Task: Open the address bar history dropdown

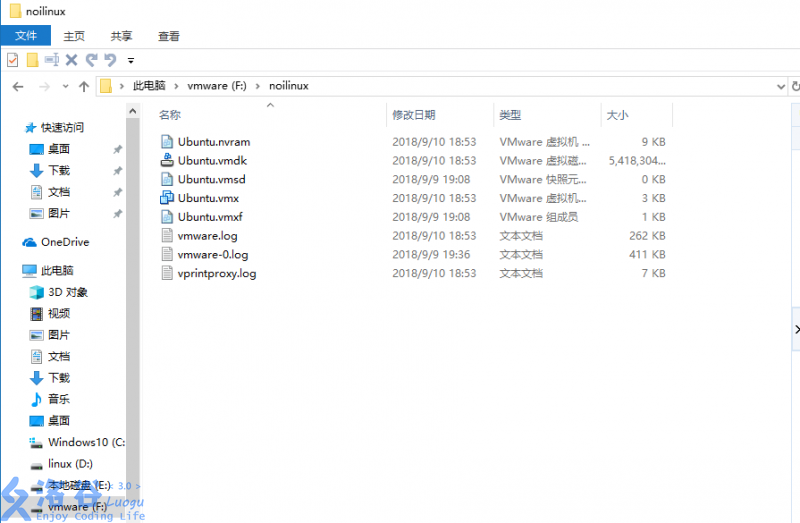Action: pyautogui.click(x=781, y=86)
